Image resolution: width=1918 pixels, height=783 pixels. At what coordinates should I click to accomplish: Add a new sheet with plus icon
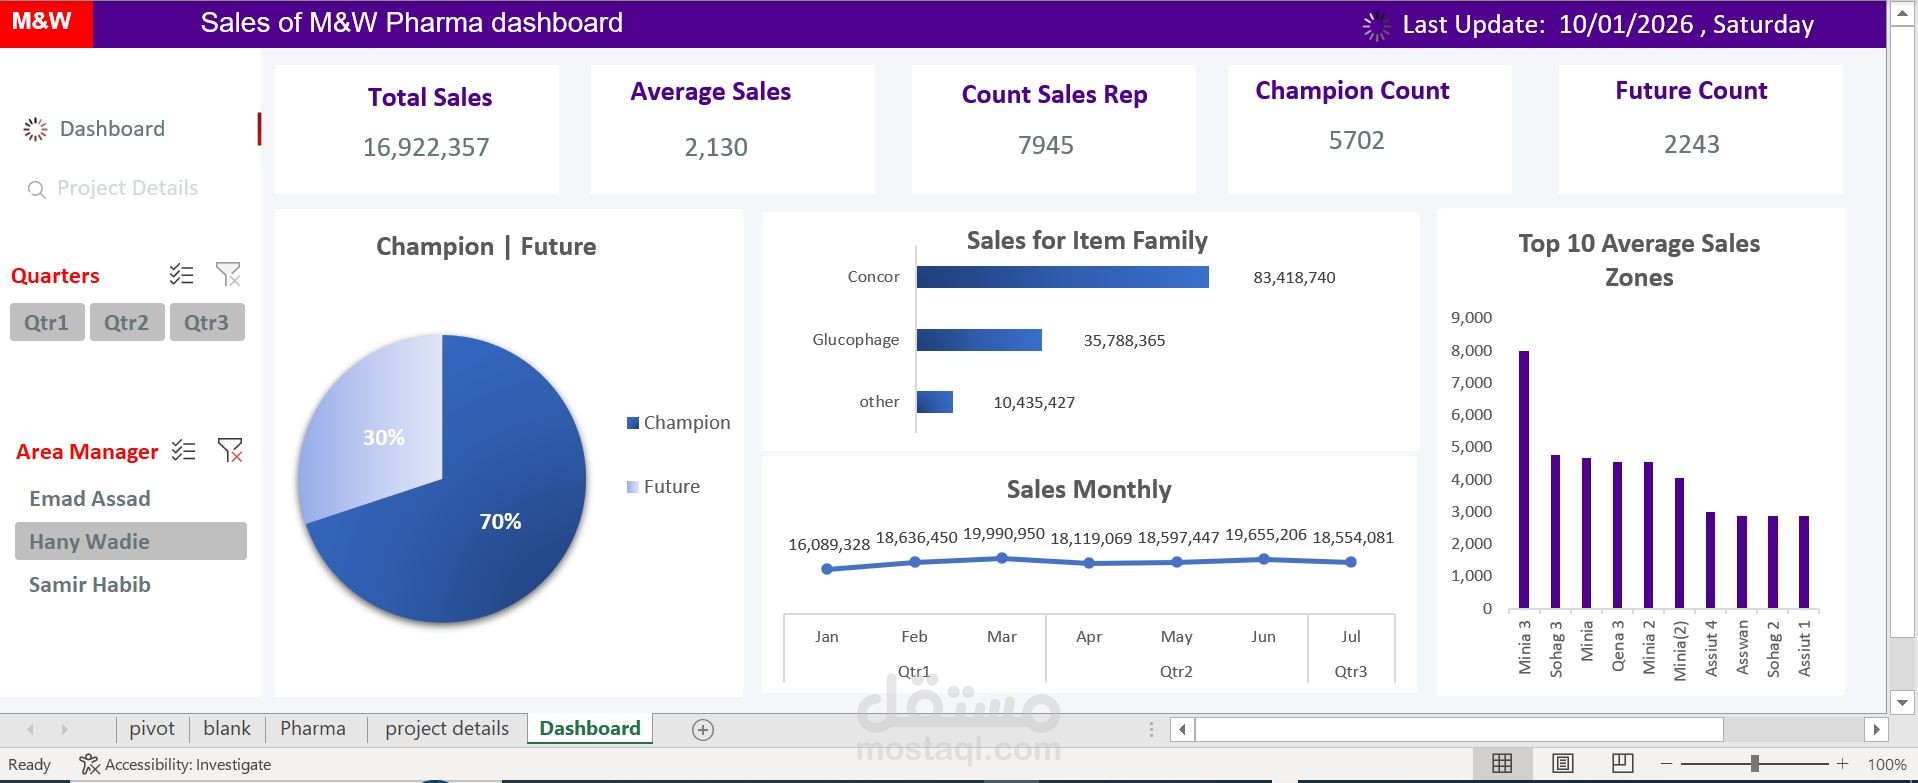703,730
